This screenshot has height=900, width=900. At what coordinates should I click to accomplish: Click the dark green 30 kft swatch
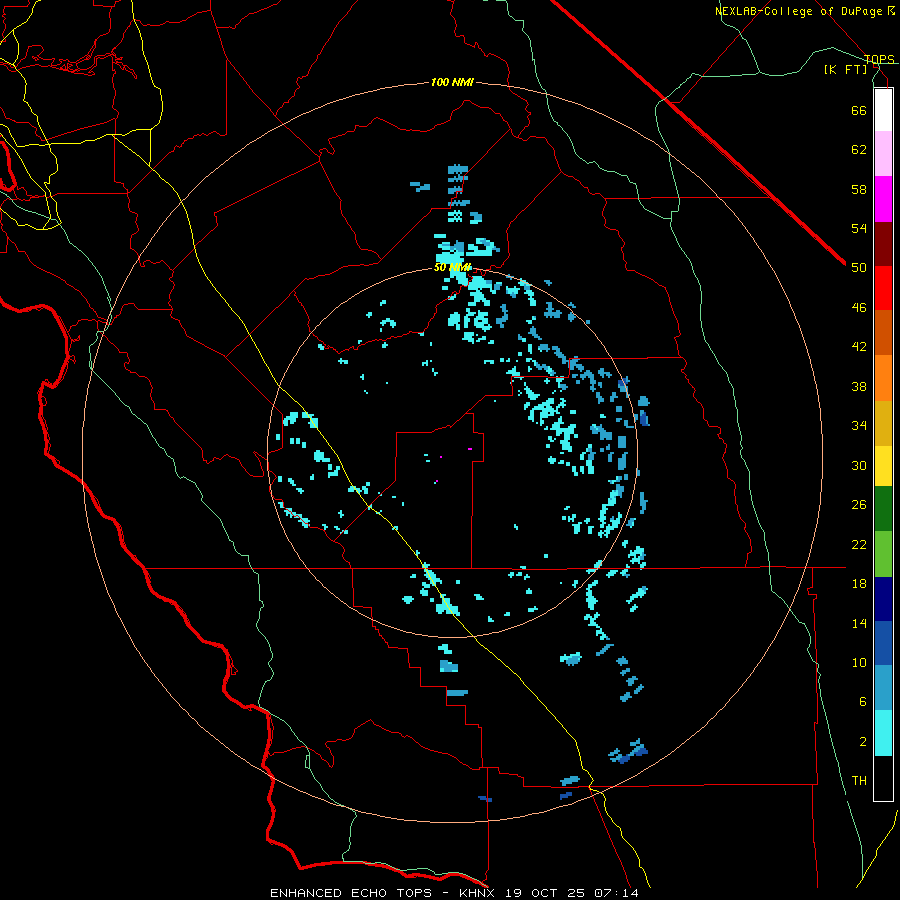pyautogui.click(x=883, y=509)
